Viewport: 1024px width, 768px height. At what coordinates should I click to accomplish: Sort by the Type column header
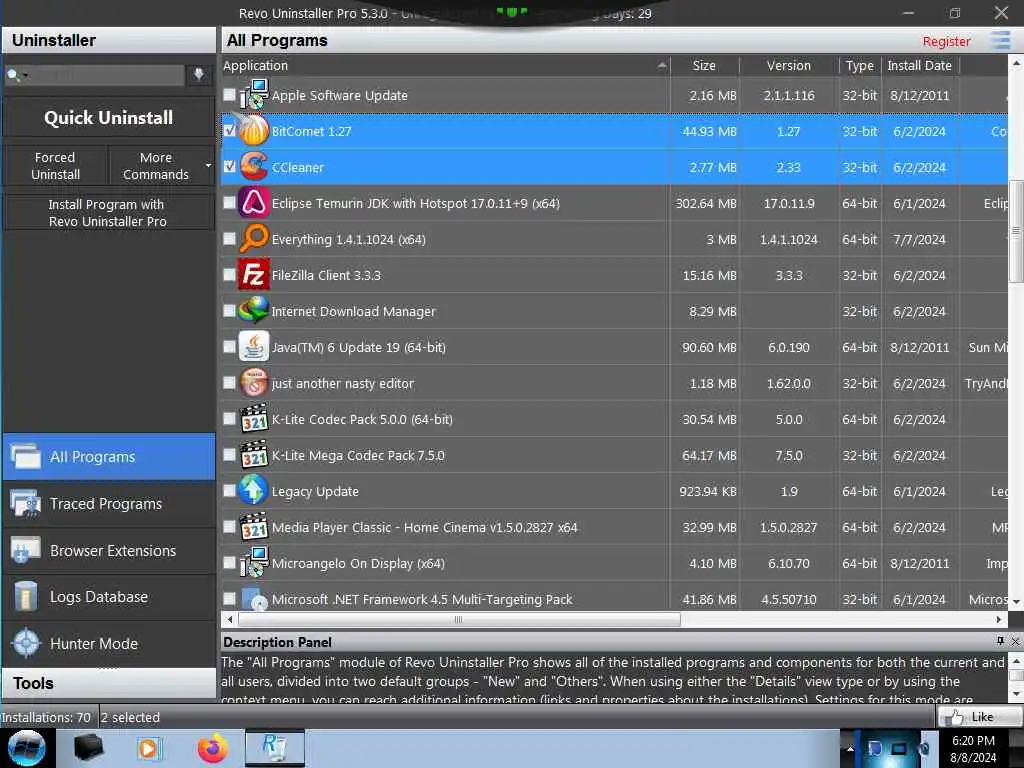(x=859, y=65)
